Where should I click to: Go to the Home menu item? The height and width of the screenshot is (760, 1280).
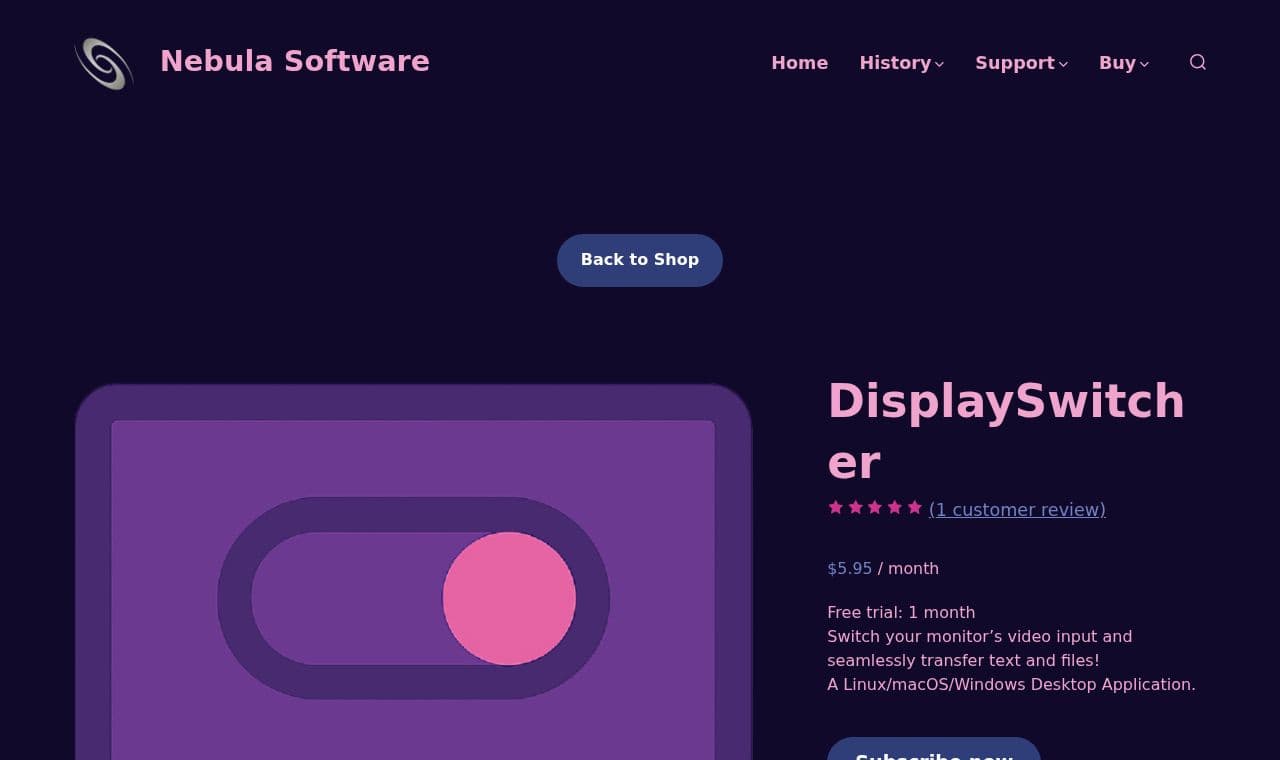tap(799, 63)
